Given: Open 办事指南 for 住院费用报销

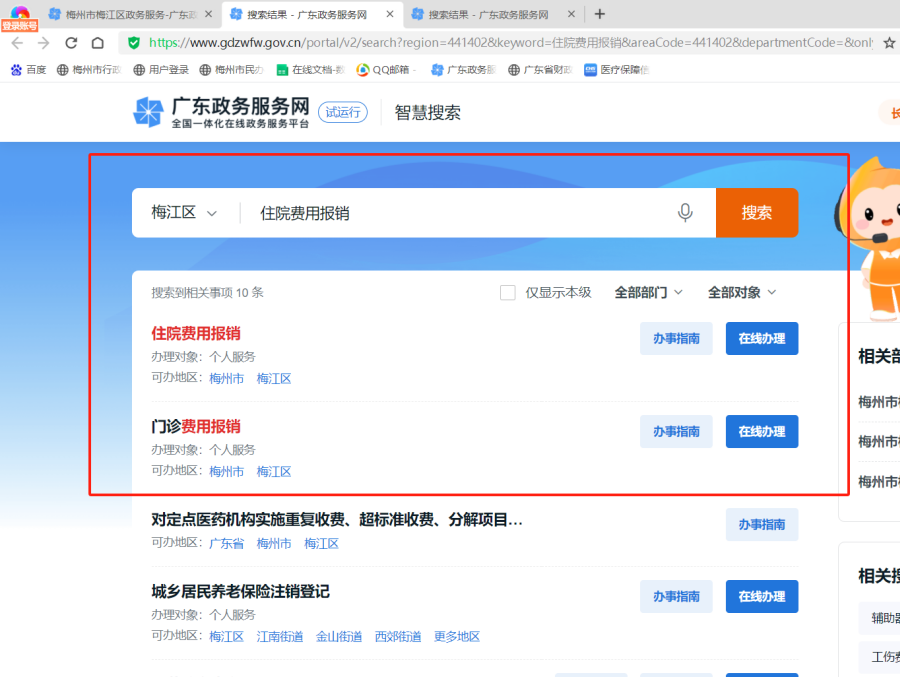Looking at the screenshot, I should [676, 338].
